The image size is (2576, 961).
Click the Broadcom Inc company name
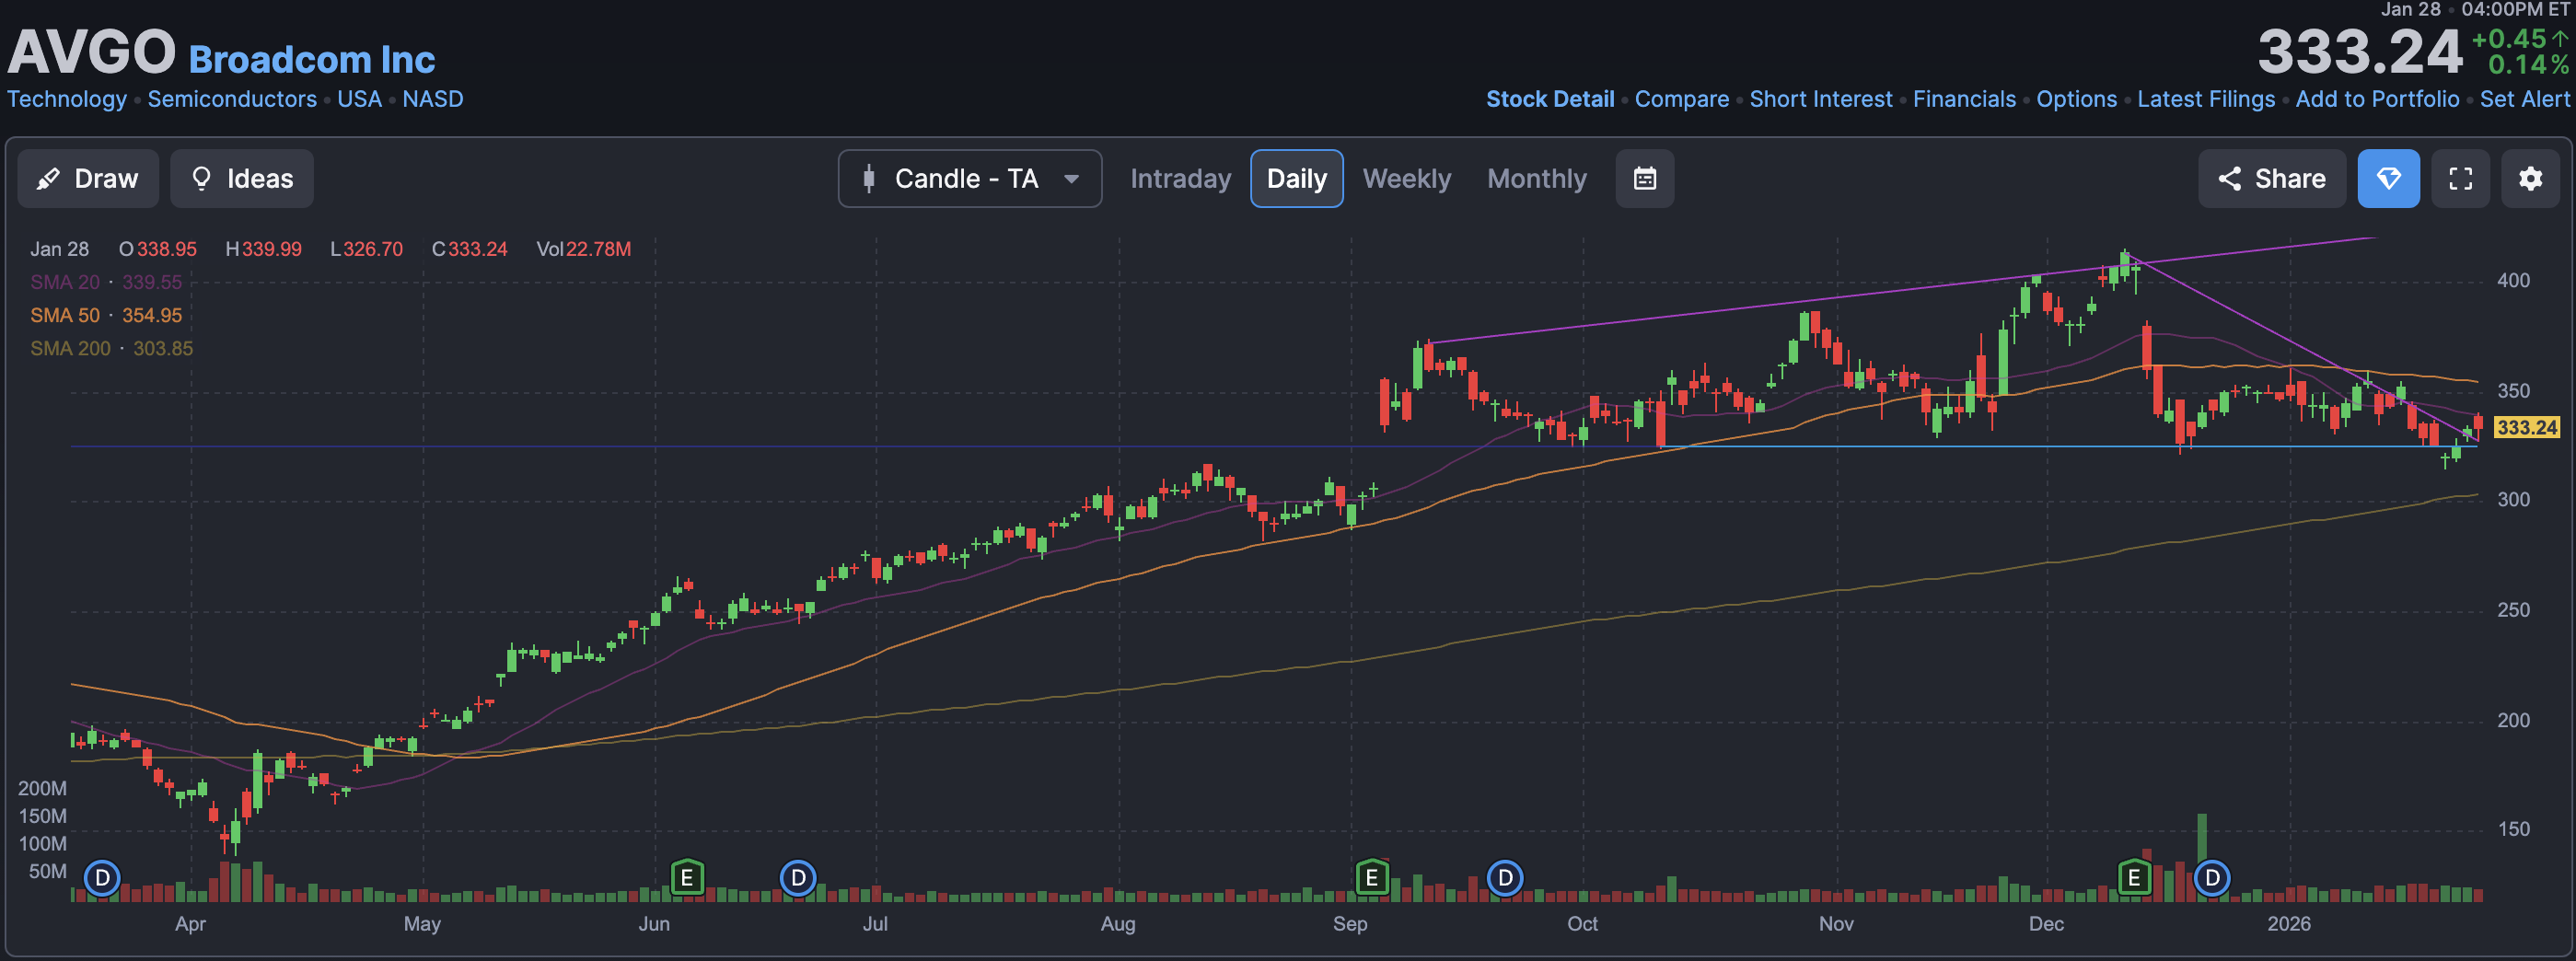[x=312, y=60]
